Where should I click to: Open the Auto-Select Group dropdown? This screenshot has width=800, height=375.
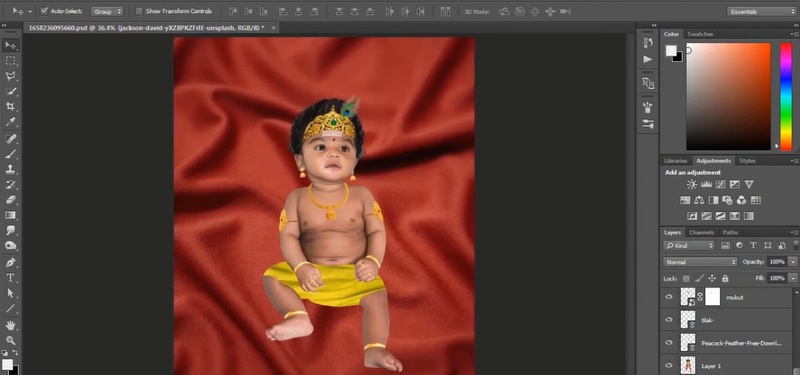pos(107,11)
